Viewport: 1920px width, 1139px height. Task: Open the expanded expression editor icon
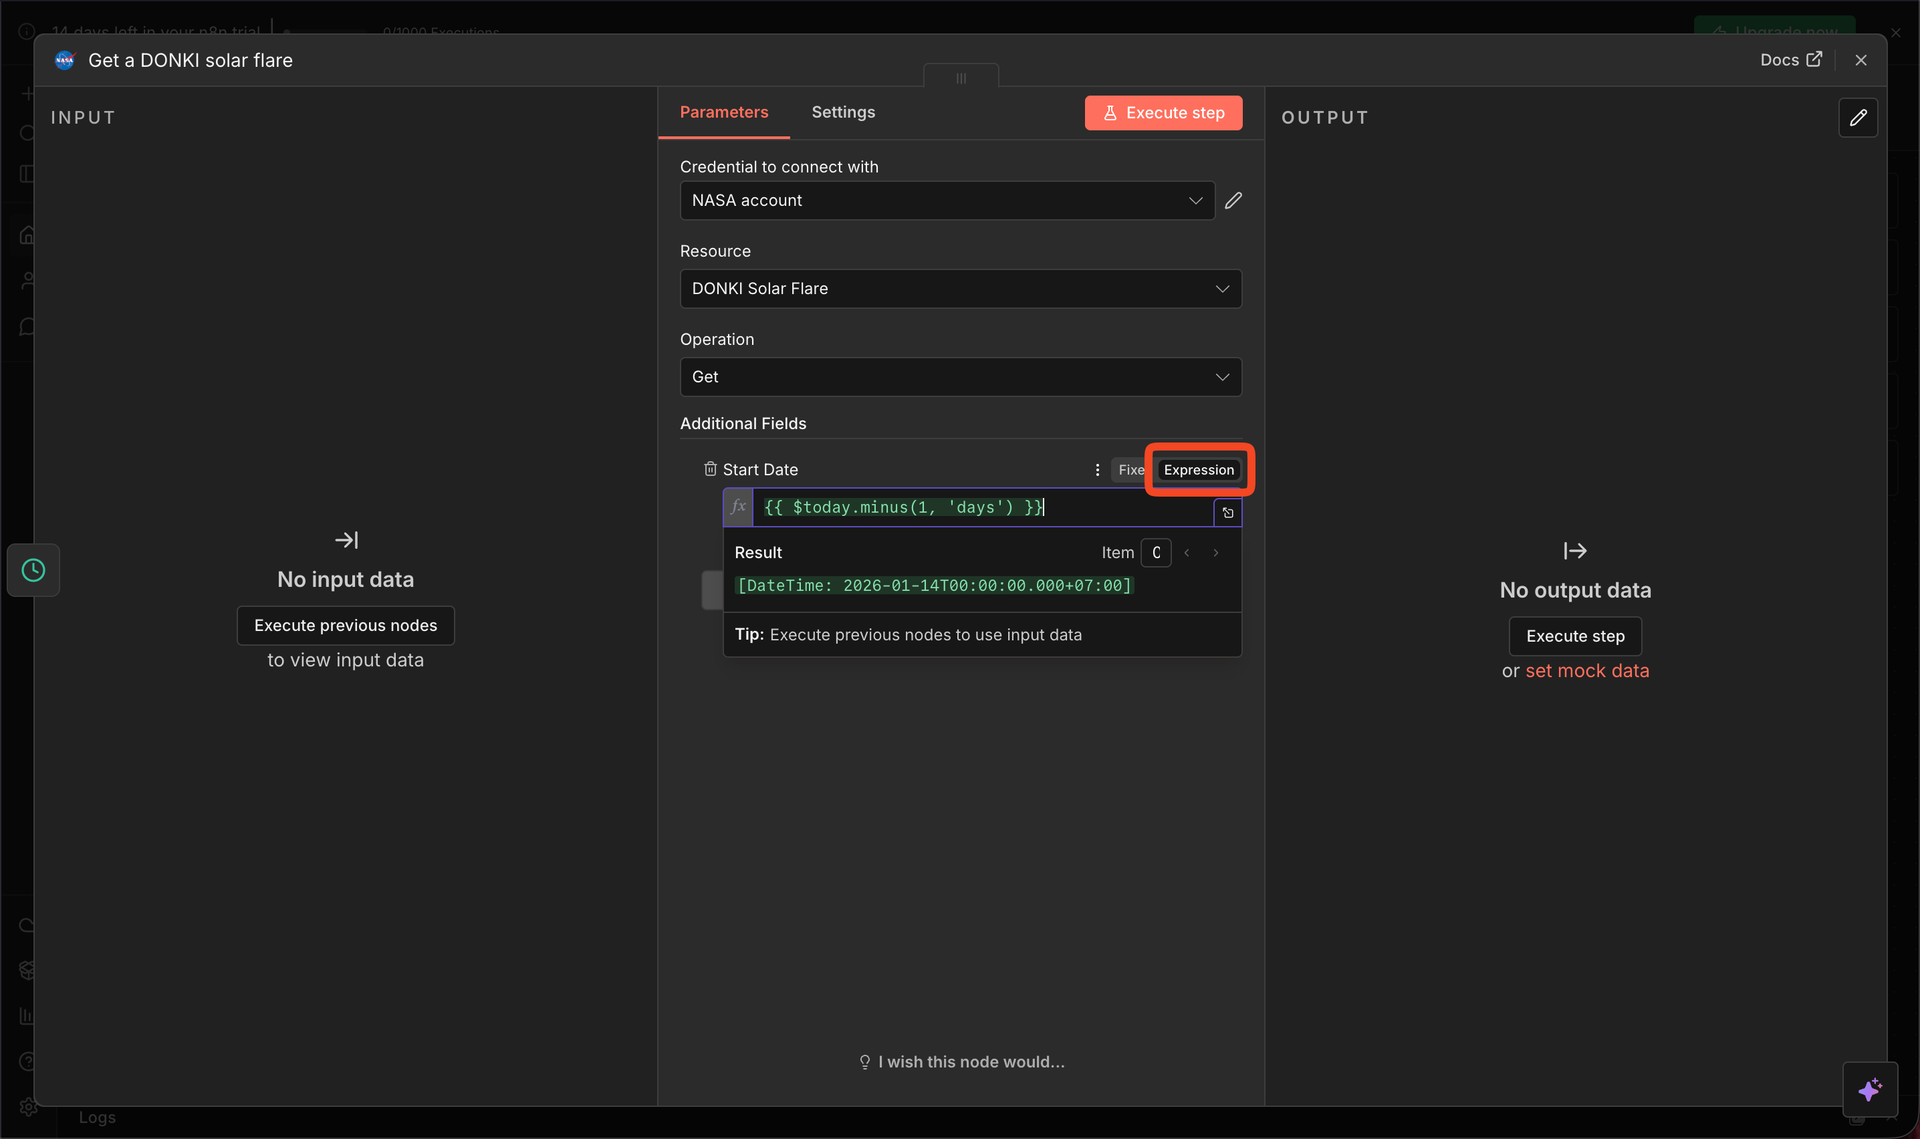coord(1228,513)
